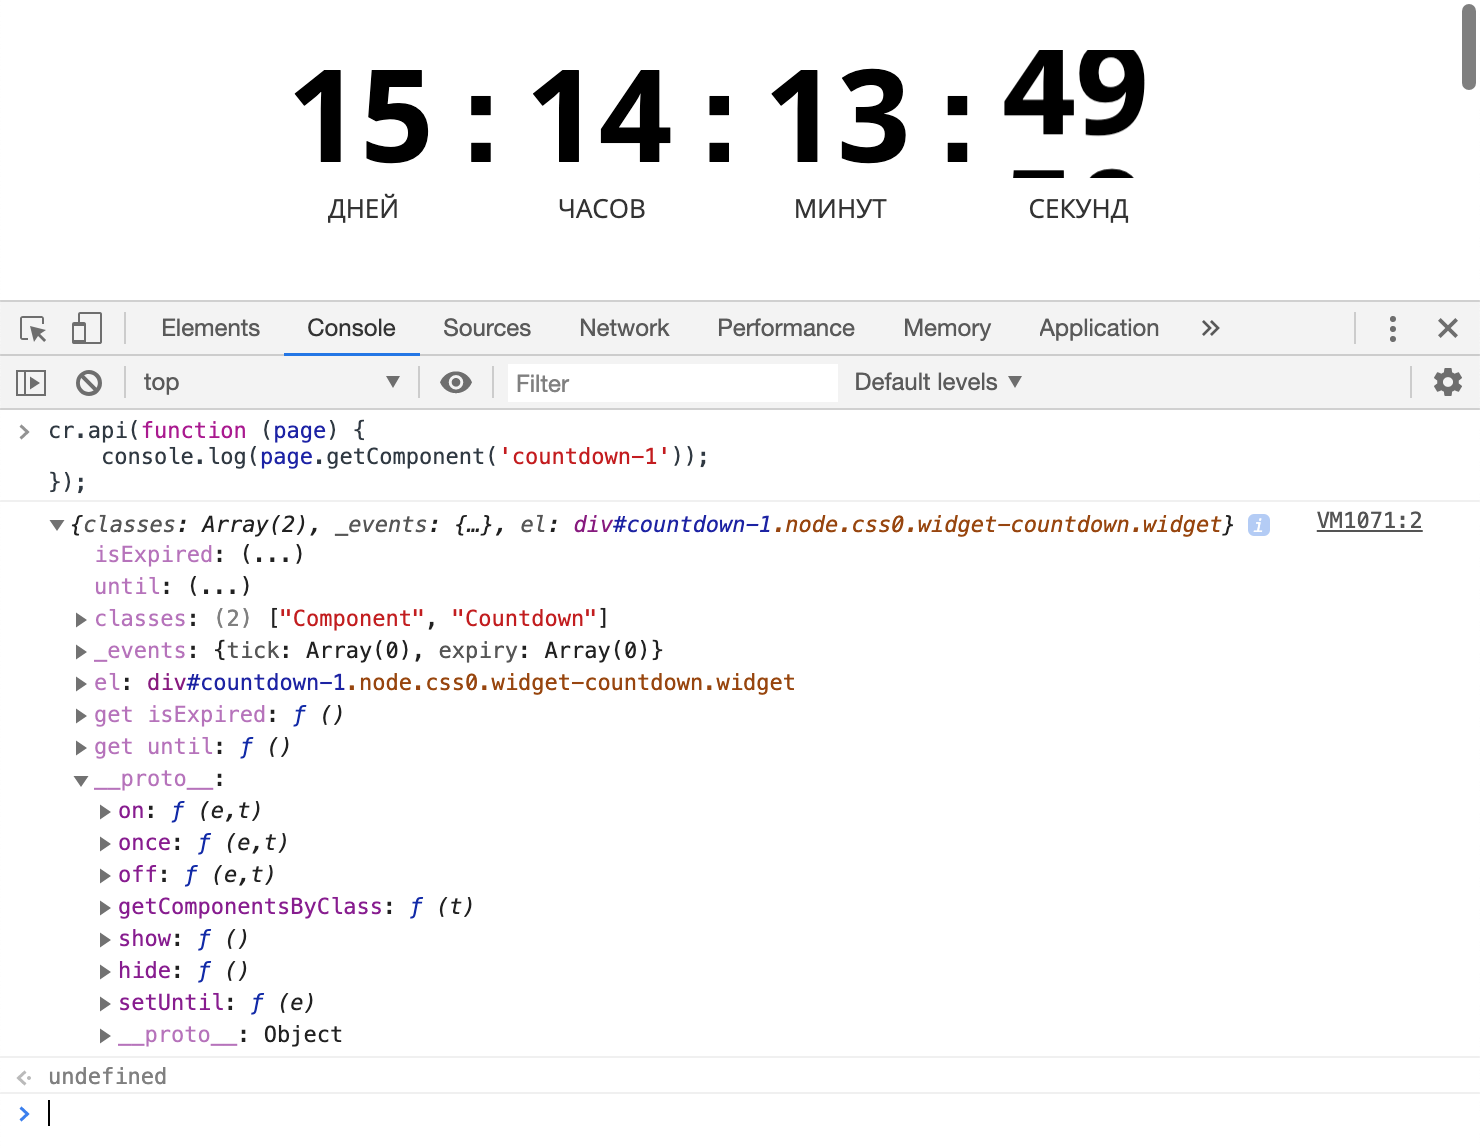
Task: Open the Sources tab
Action: [487, 328]
